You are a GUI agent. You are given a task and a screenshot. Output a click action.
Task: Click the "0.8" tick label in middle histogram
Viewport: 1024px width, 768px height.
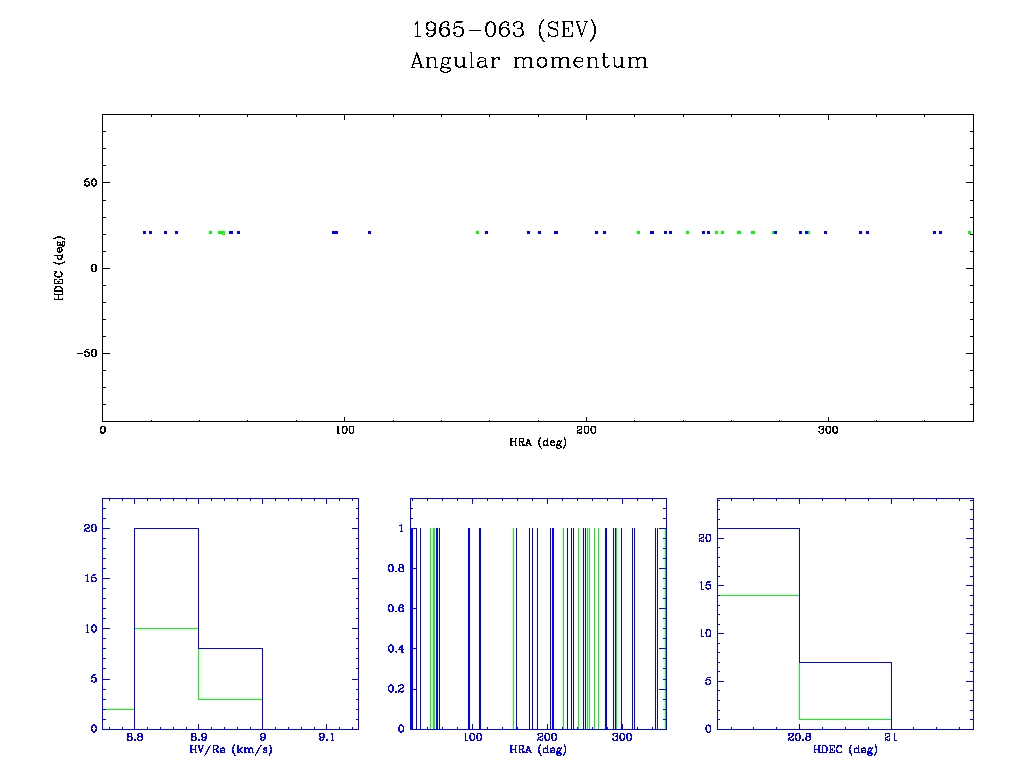pos(395,569)
